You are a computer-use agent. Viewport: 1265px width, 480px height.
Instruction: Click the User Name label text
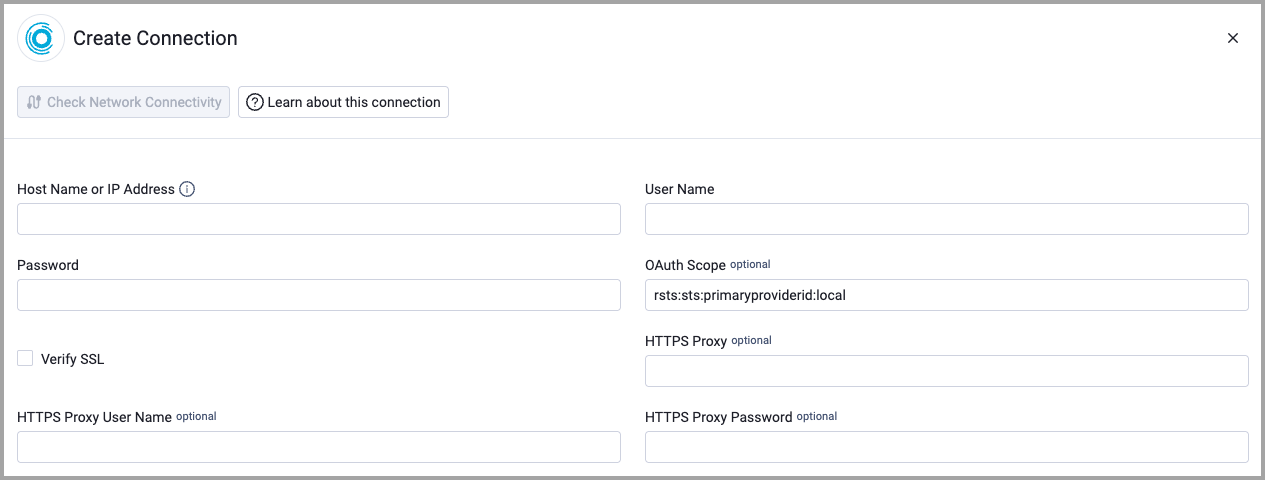[680, 189]
